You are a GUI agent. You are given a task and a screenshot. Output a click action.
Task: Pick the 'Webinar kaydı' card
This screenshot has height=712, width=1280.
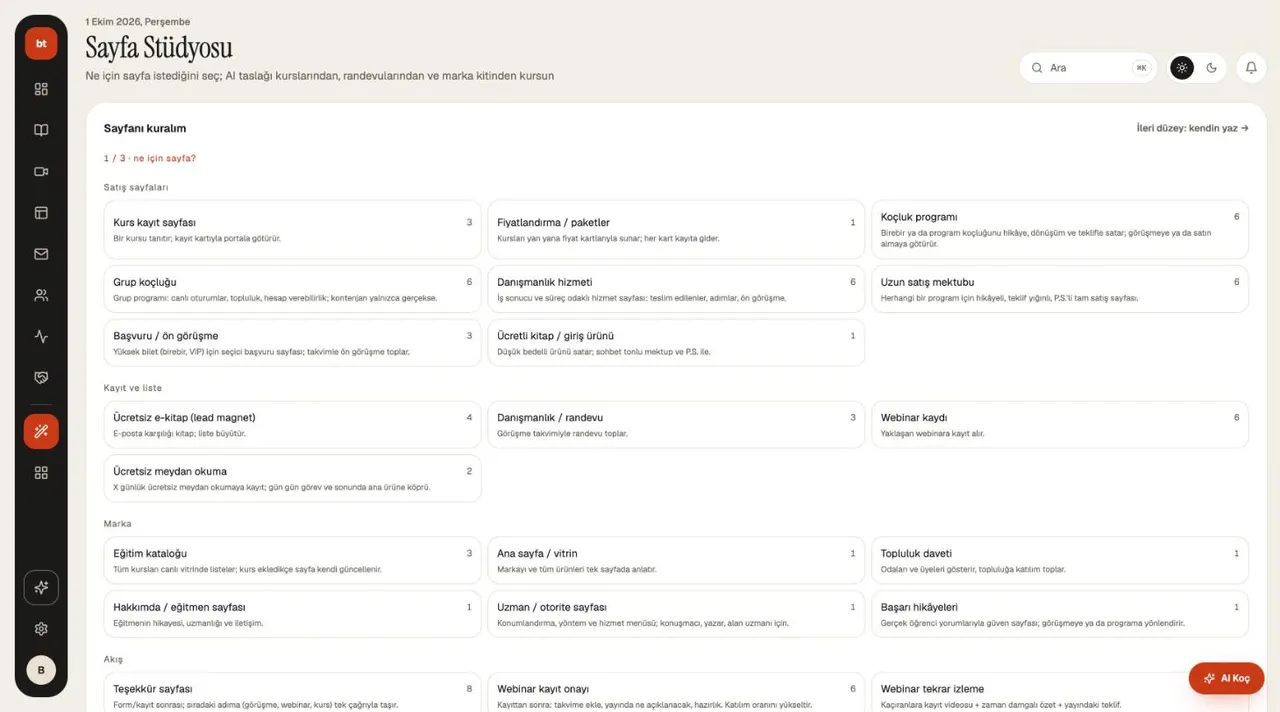click(x=1060, y=425)
